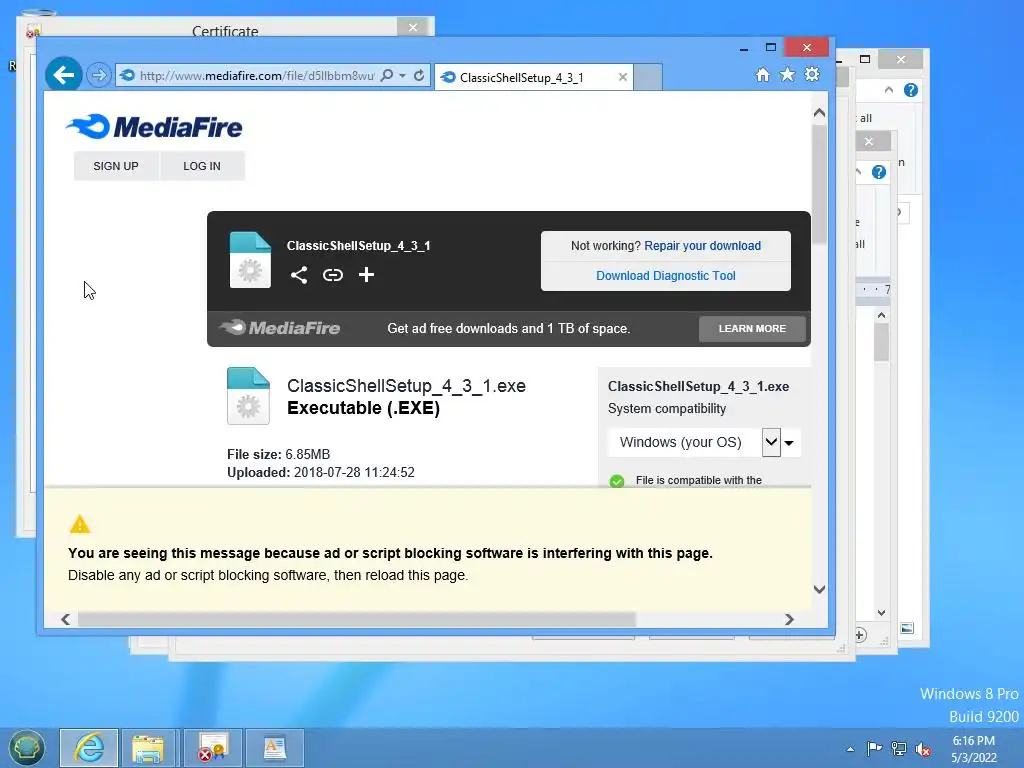The height and width of the screenshot is (768, 1024).
Task: Click File size 6.85MB text
Action: click(278, 454)
